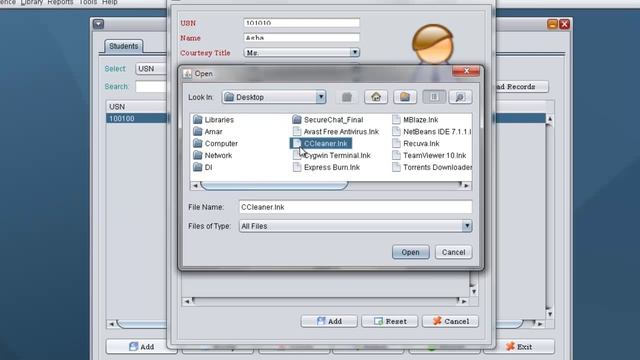Viewport: 640px width, 360px height.
Task: Click the Load Records button
Action: tap(521, 87)
